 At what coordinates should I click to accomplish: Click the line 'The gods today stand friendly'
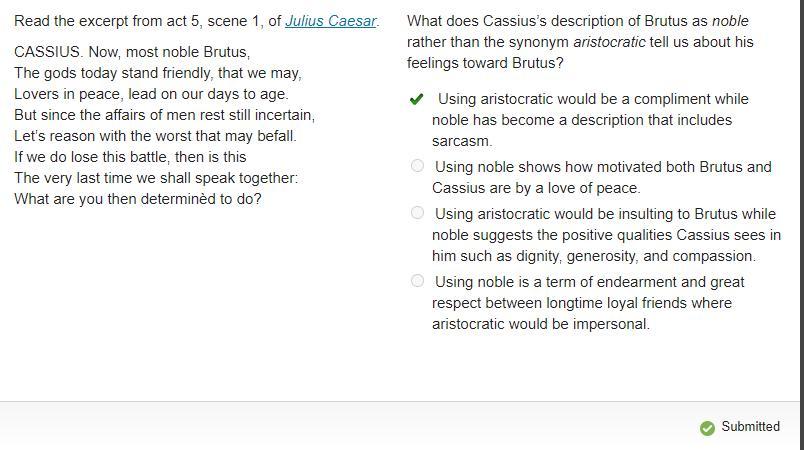tap(158, 73)
